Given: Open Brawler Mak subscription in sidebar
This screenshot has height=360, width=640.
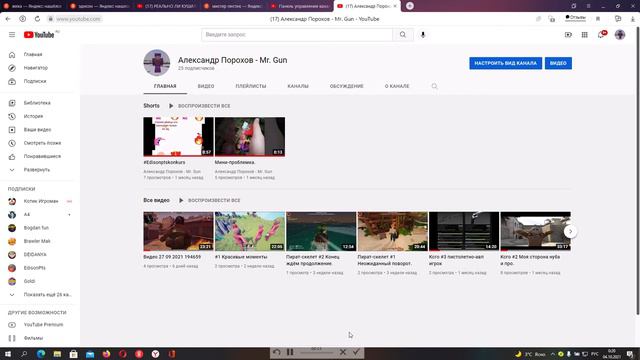Looking at the screenshot, I should 37,241.
